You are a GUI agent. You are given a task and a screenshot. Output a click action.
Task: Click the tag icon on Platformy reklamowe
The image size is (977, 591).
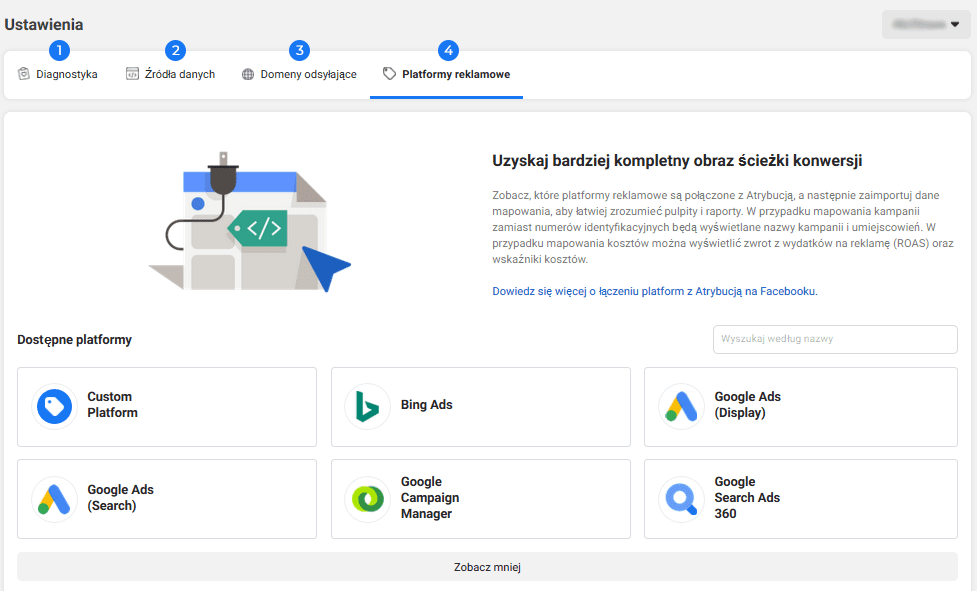pos(389,73)
